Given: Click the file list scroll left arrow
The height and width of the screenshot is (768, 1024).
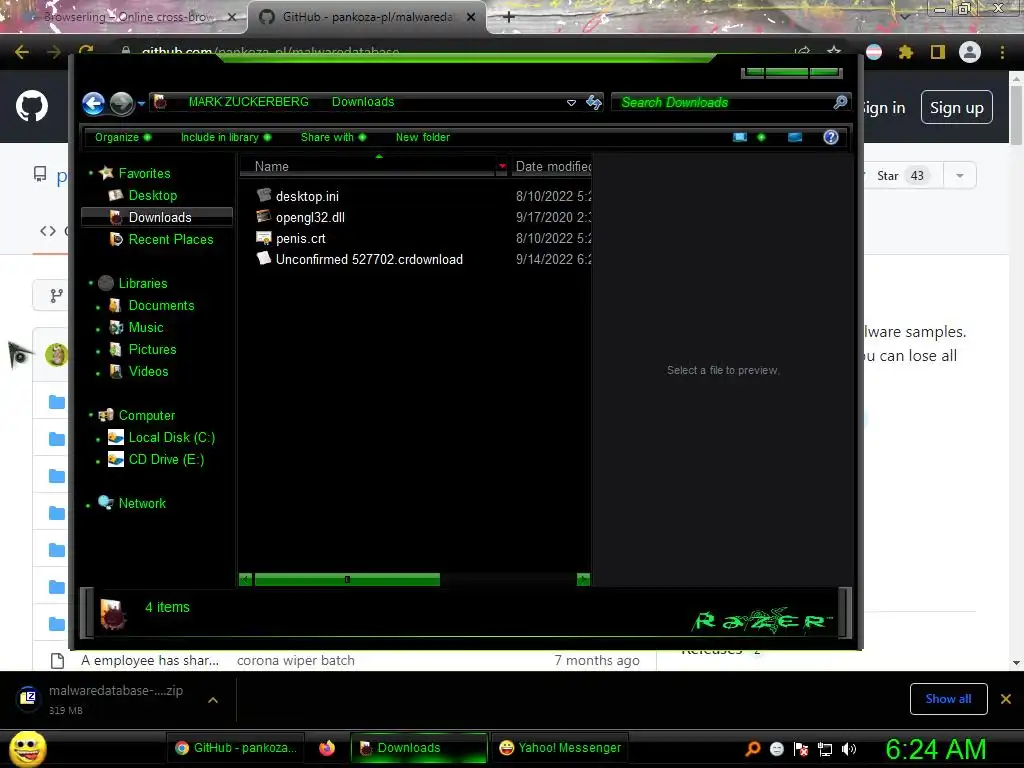Looking at the screenshot, I should [246, 579].
